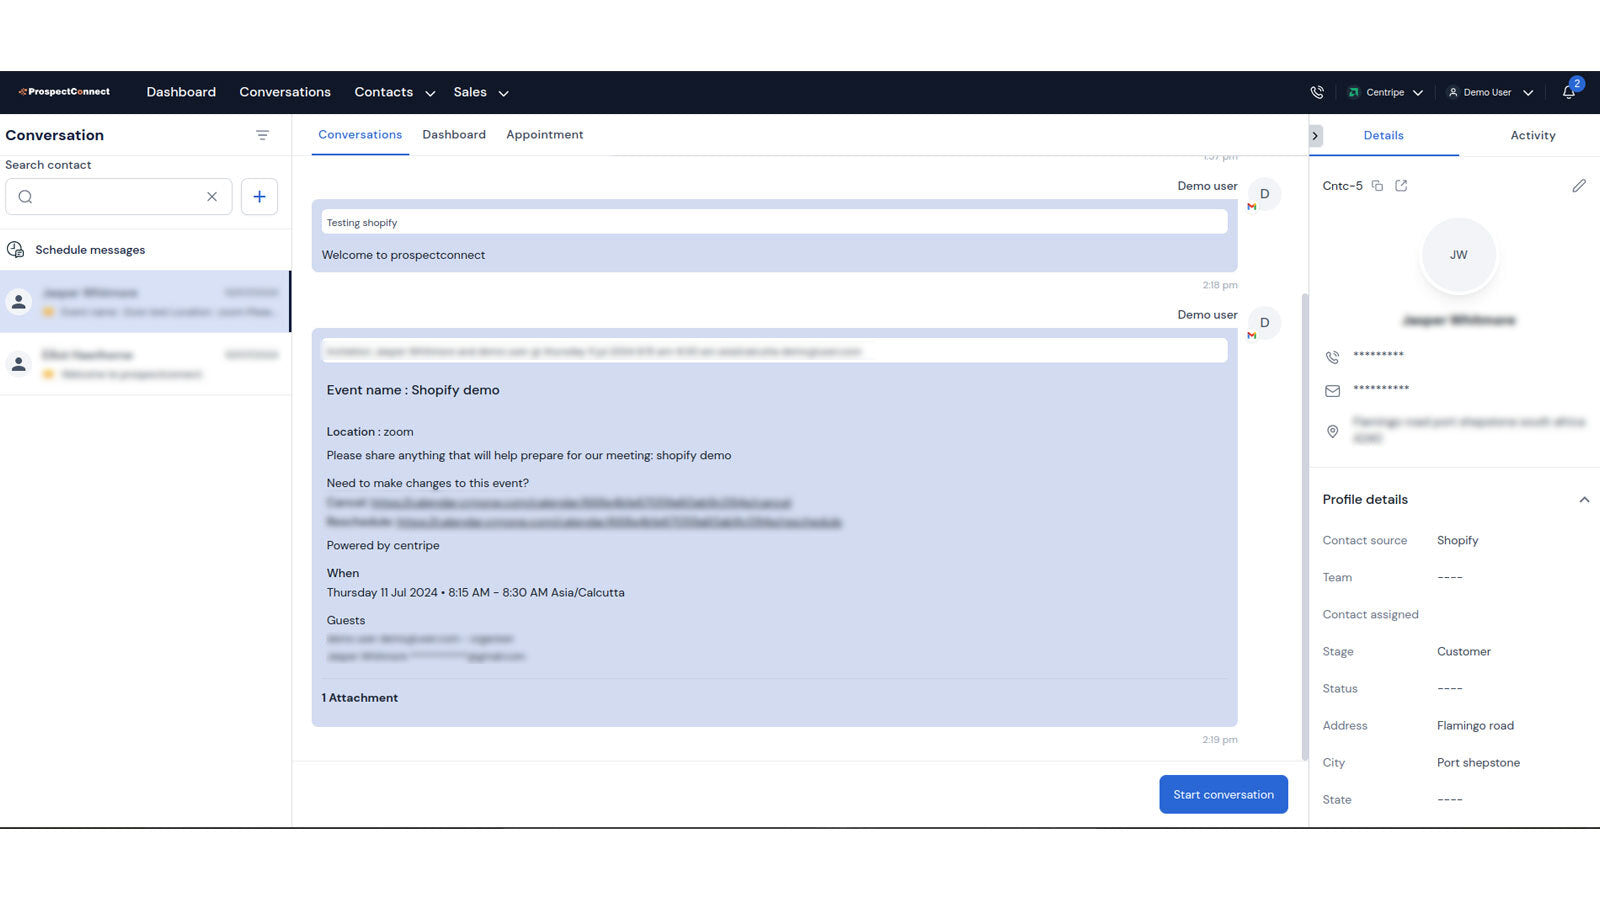Go to Conversations in top navigation

pyautogui.click(x=285, y=92)
